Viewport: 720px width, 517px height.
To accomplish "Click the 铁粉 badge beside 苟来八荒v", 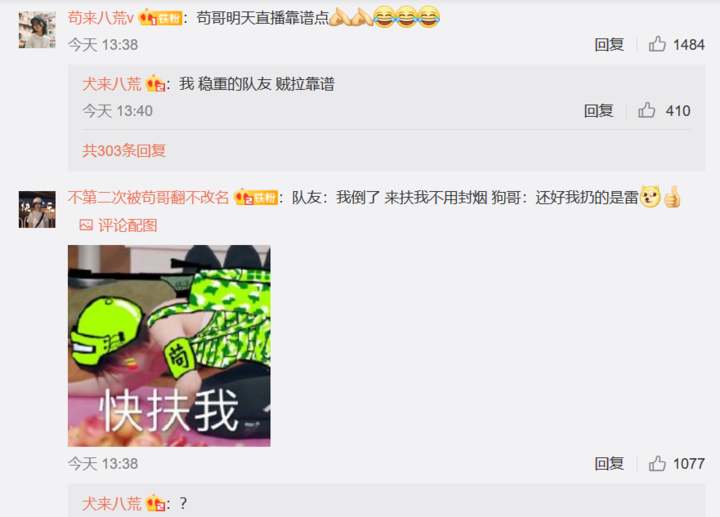I will tap(160, 18).
